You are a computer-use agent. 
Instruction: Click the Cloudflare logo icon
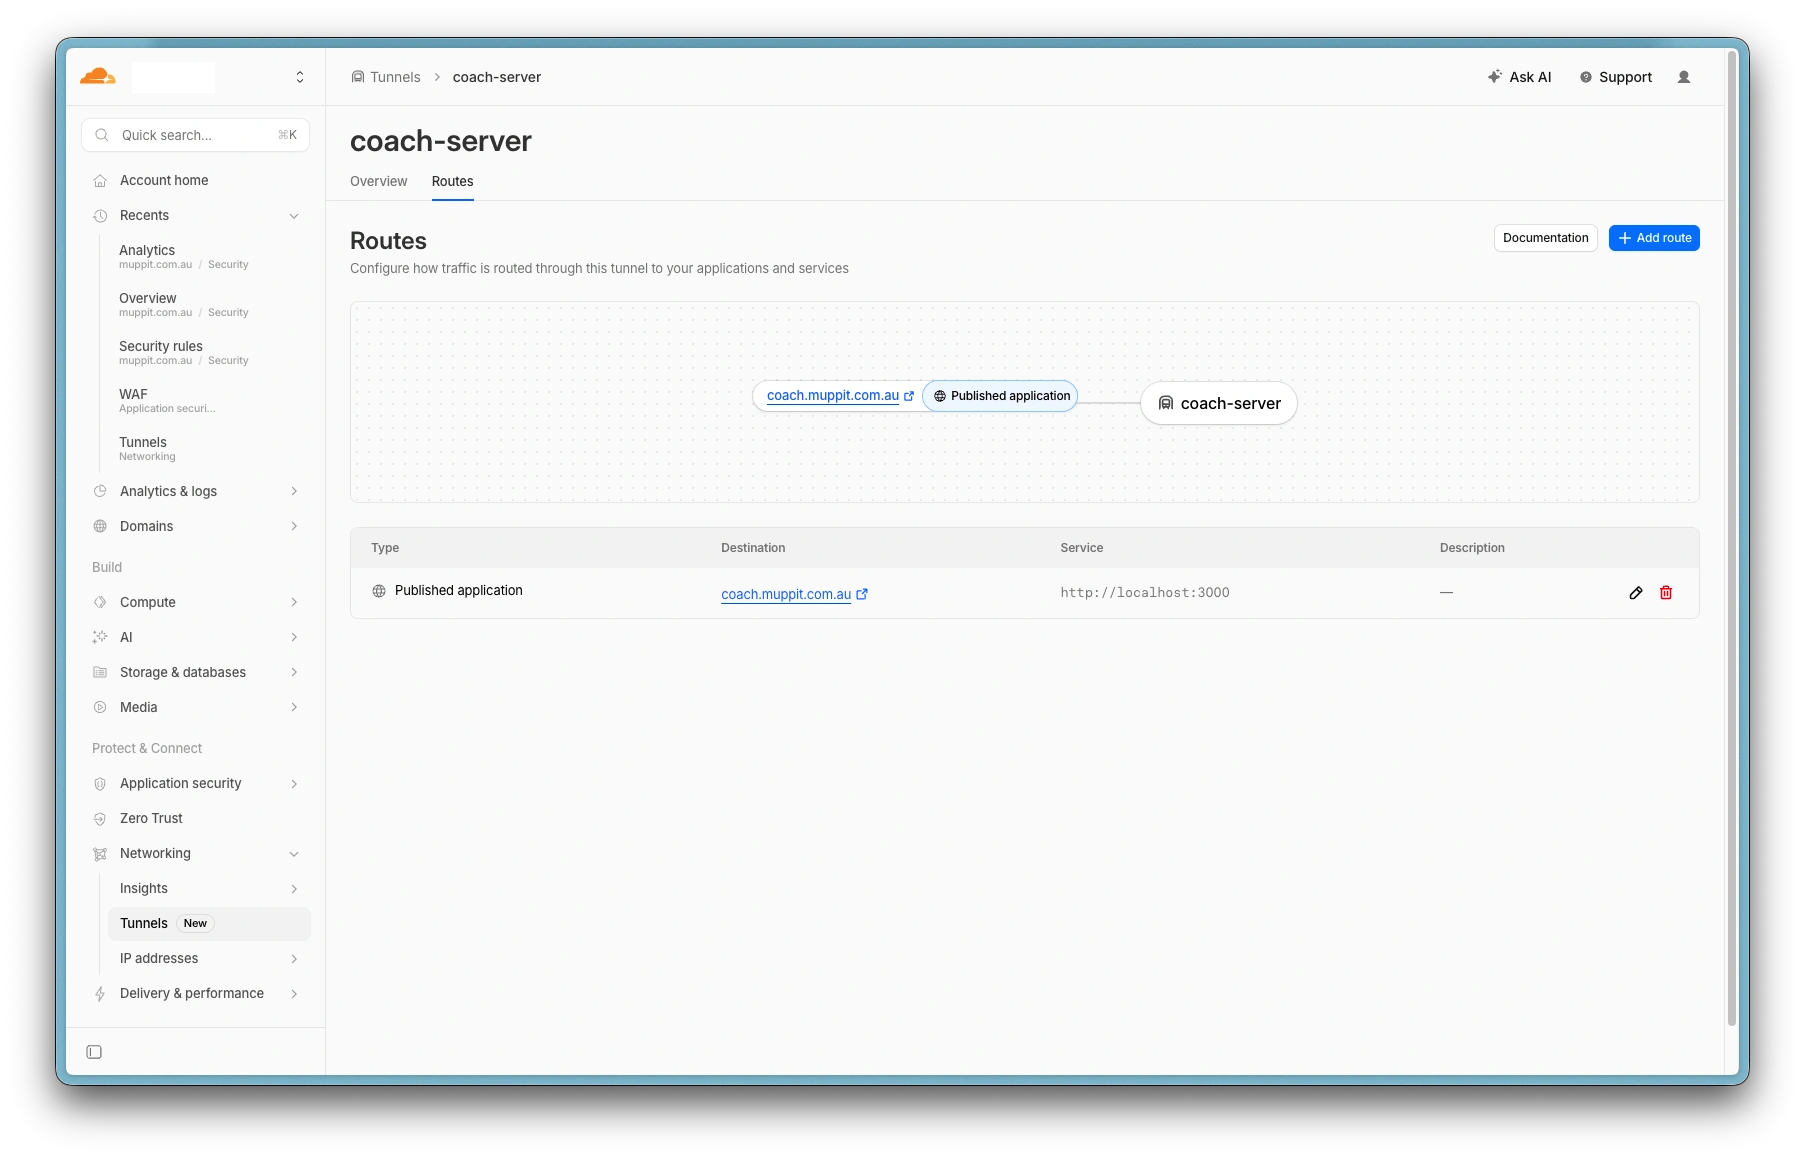click(x=98, y=77)
